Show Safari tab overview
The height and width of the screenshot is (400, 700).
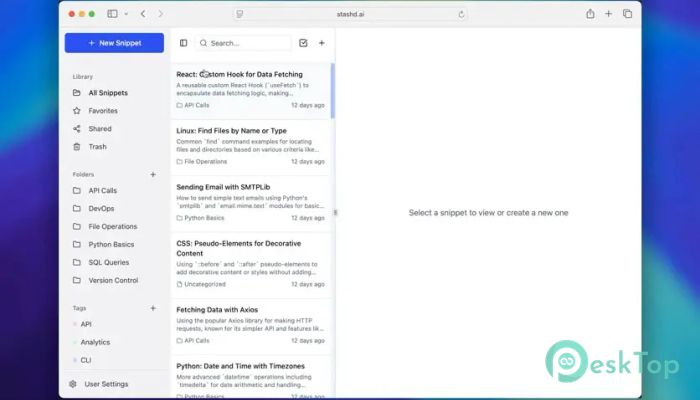pyautogui.click(x=627, y=14)
